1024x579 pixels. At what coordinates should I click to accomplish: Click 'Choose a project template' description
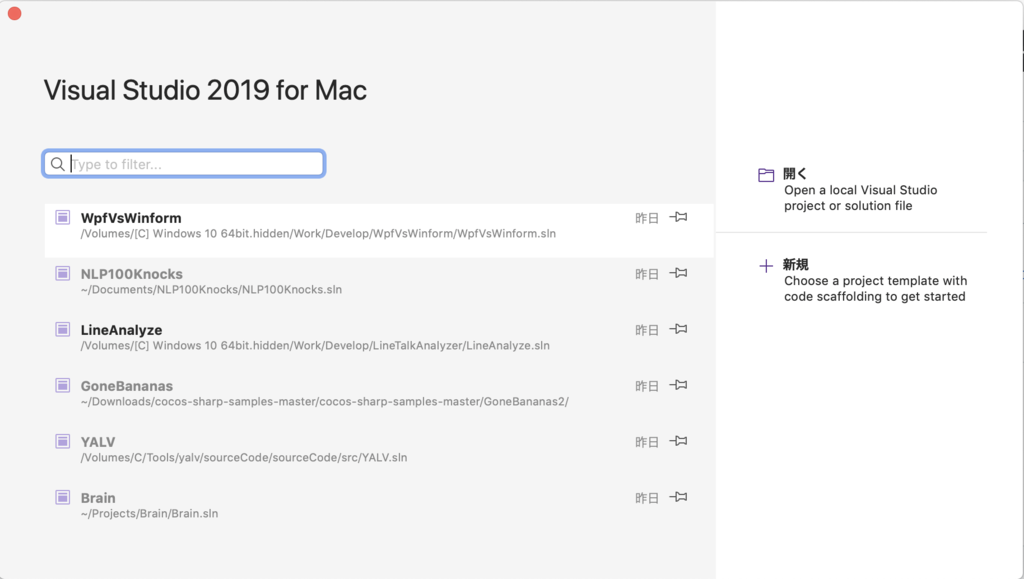[x=875, y=289]
